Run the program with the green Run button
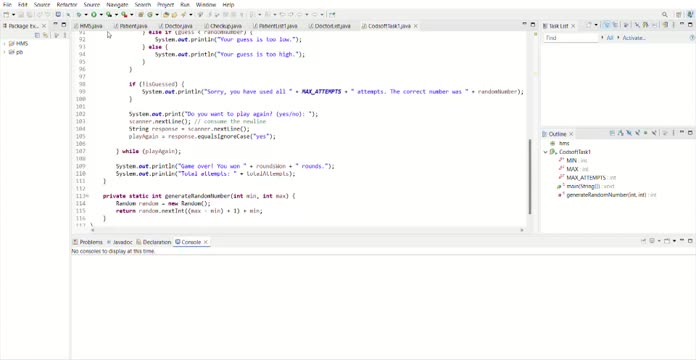The image size is (696, 360). [x=94, y=15]
